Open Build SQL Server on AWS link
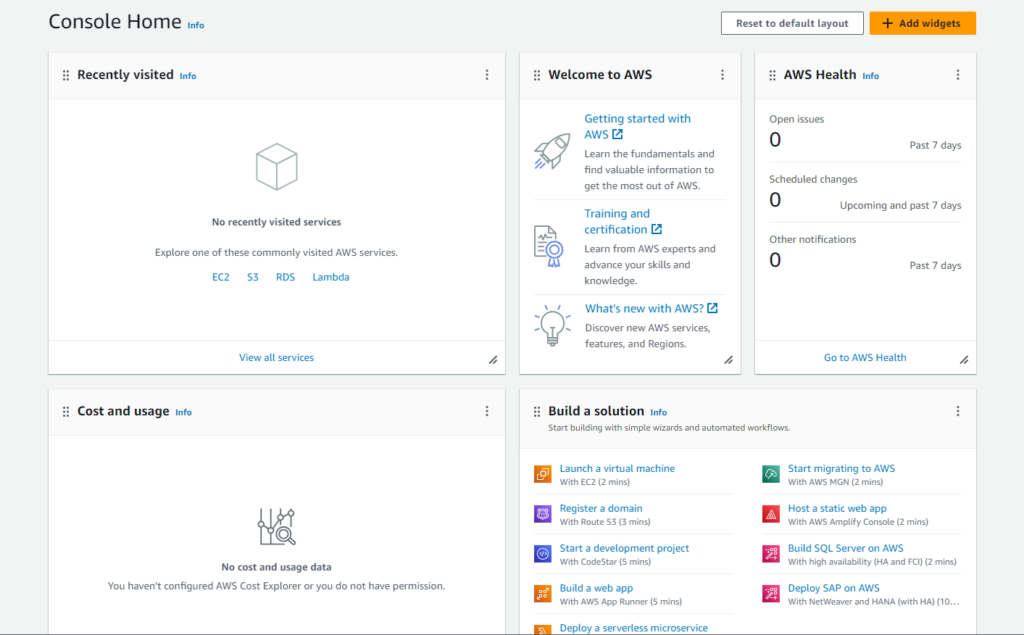This screenshot has height=635, width=1024. click(846, 548)
